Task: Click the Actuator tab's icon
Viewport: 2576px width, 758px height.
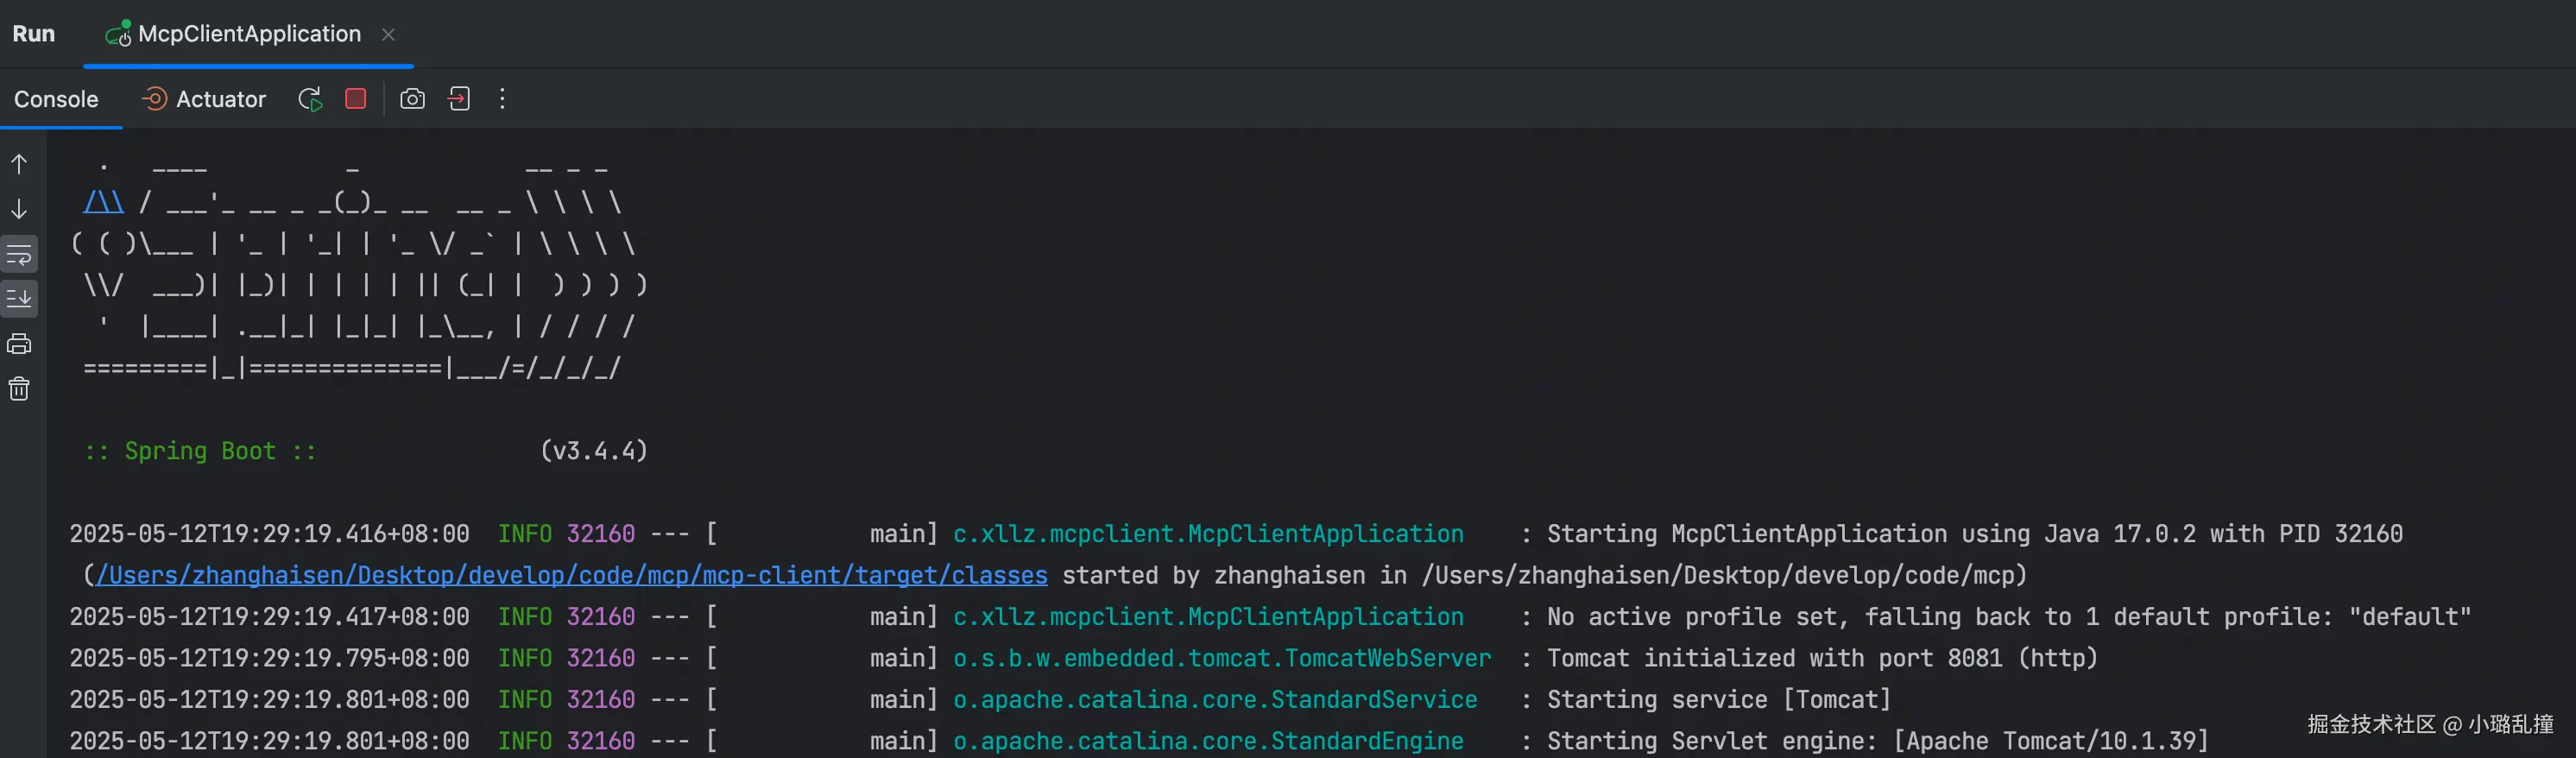Action: click(x=154, y=99)
